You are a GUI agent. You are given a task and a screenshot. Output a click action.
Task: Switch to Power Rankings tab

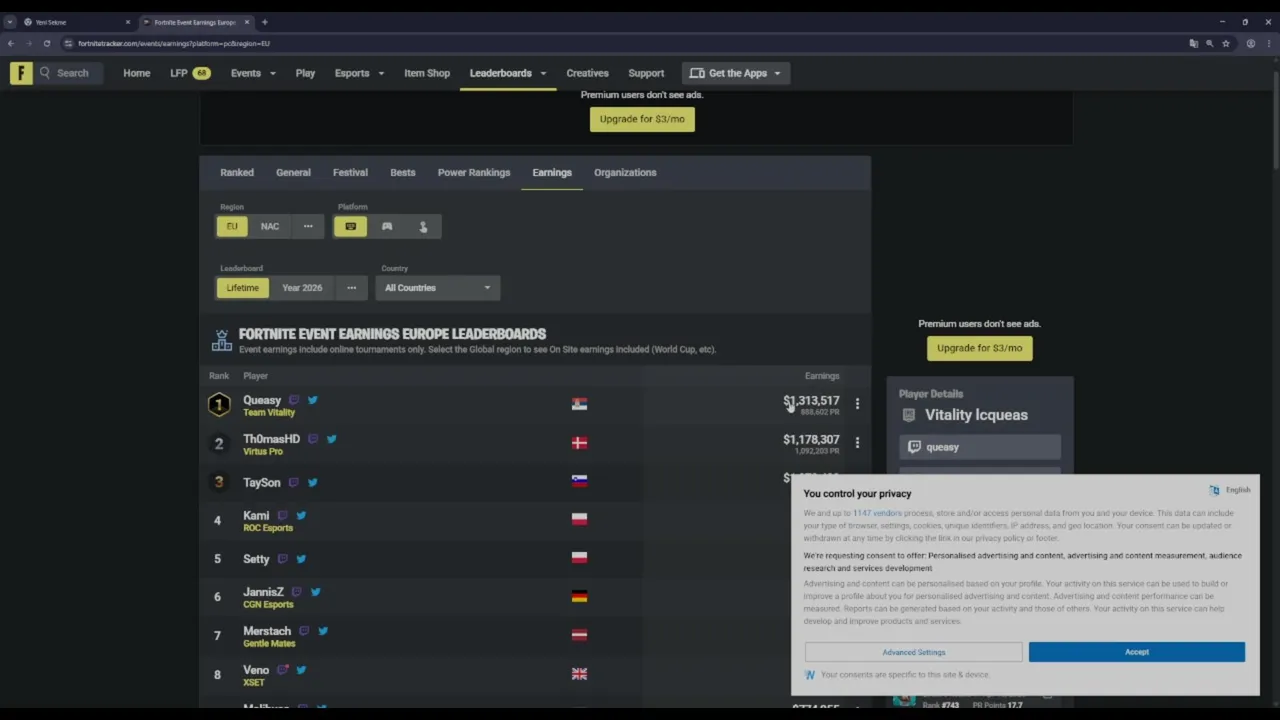474,173
